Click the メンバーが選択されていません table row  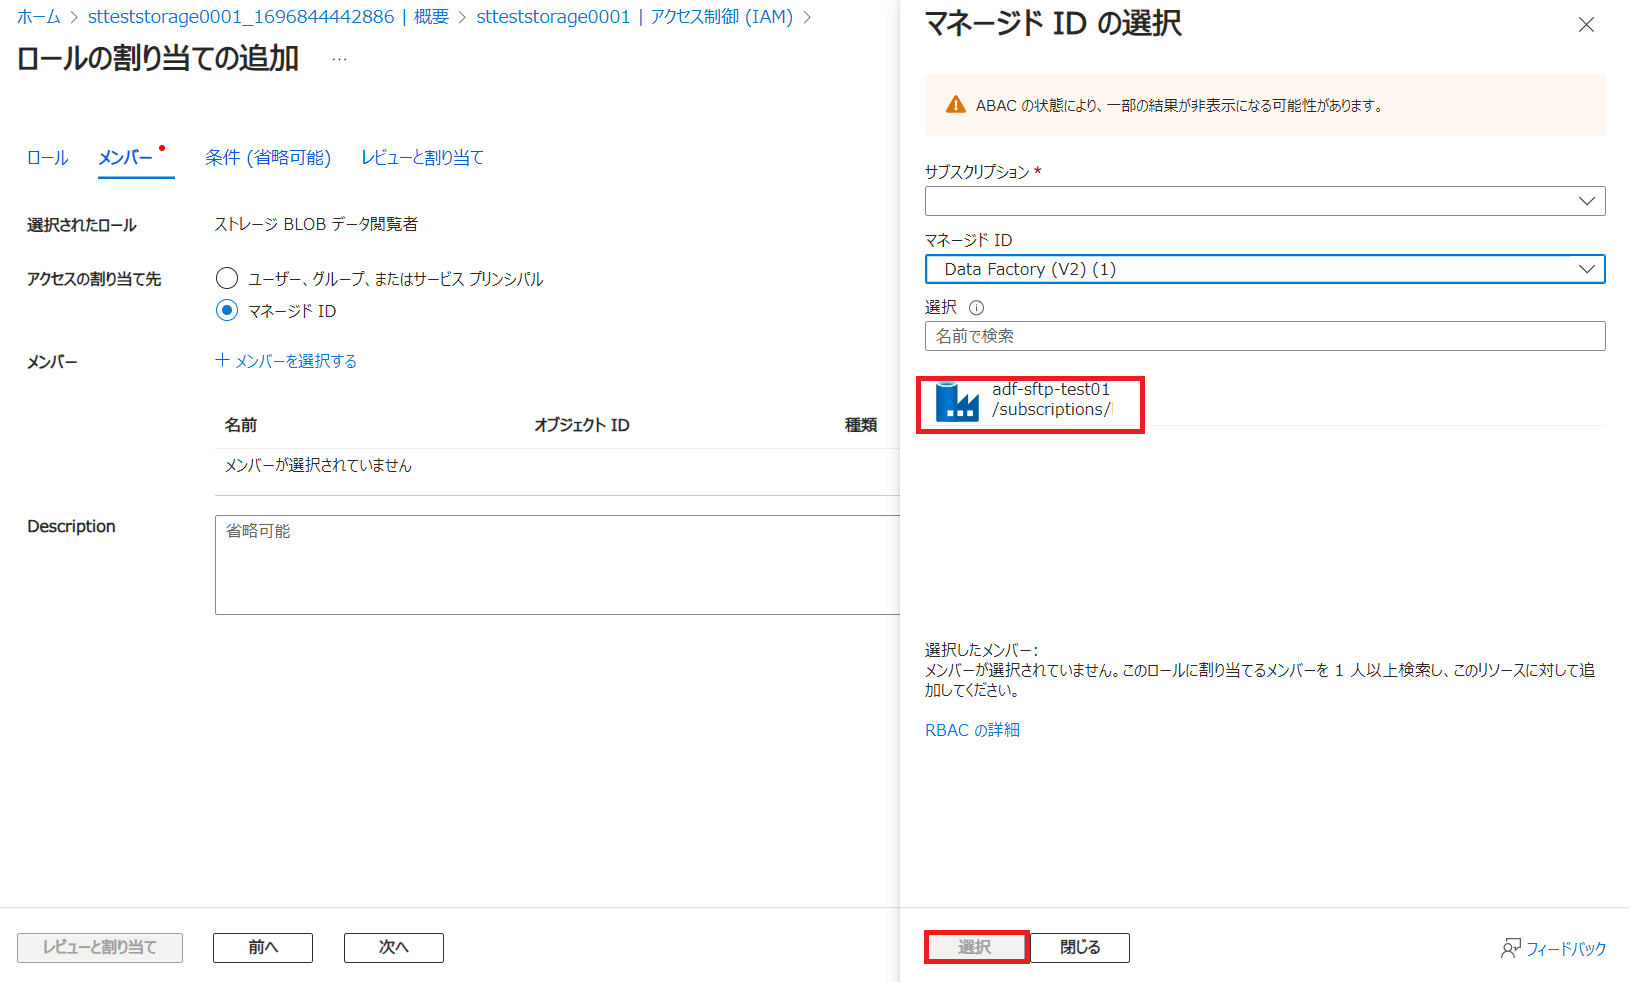pos(558,465)
